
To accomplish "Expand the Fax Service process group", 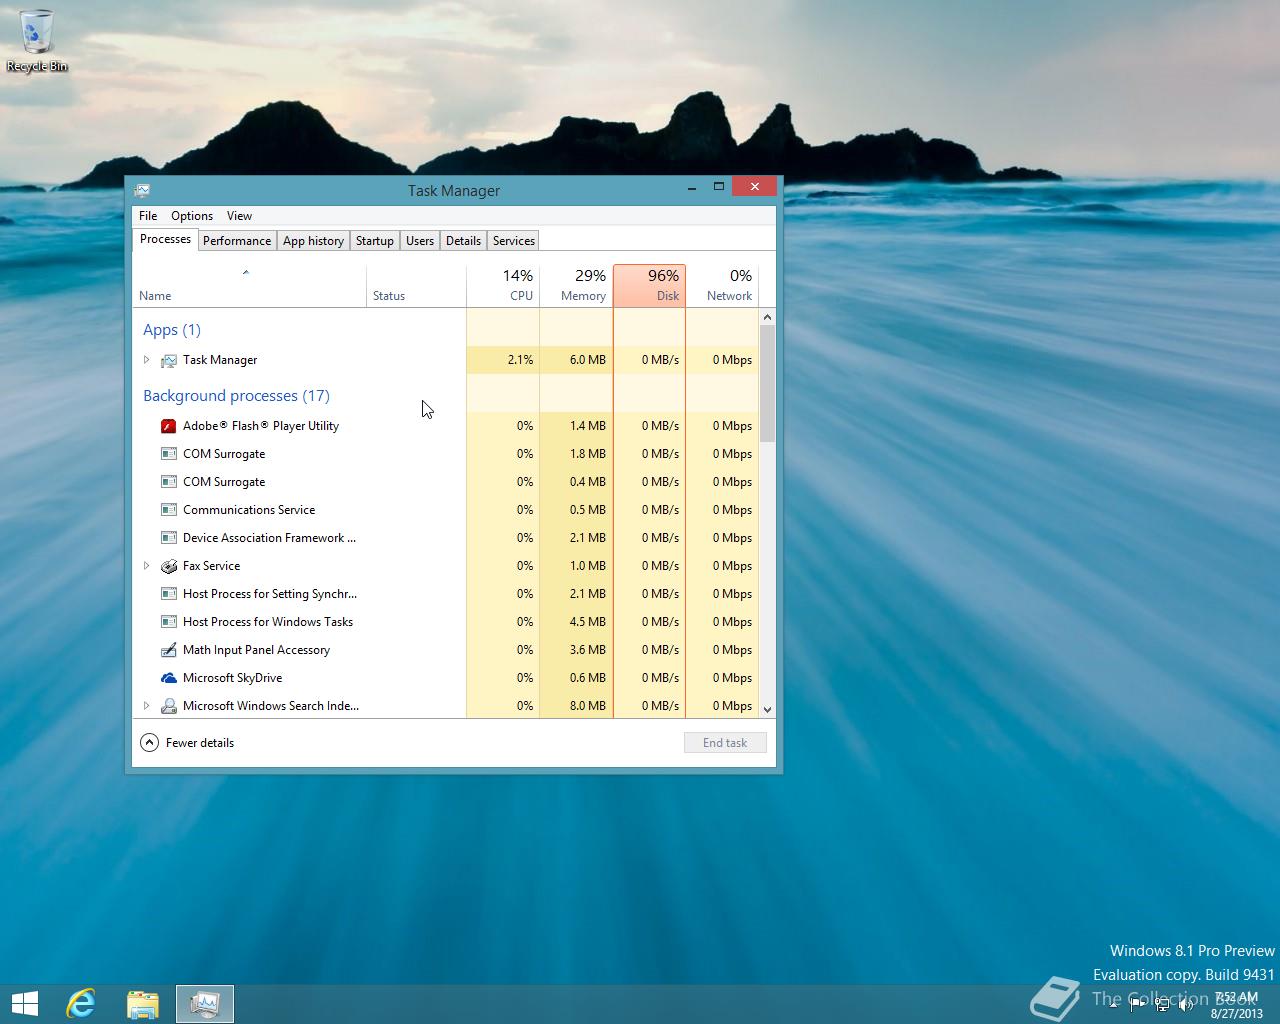I will pyautogui.click(x=146, y=566).
